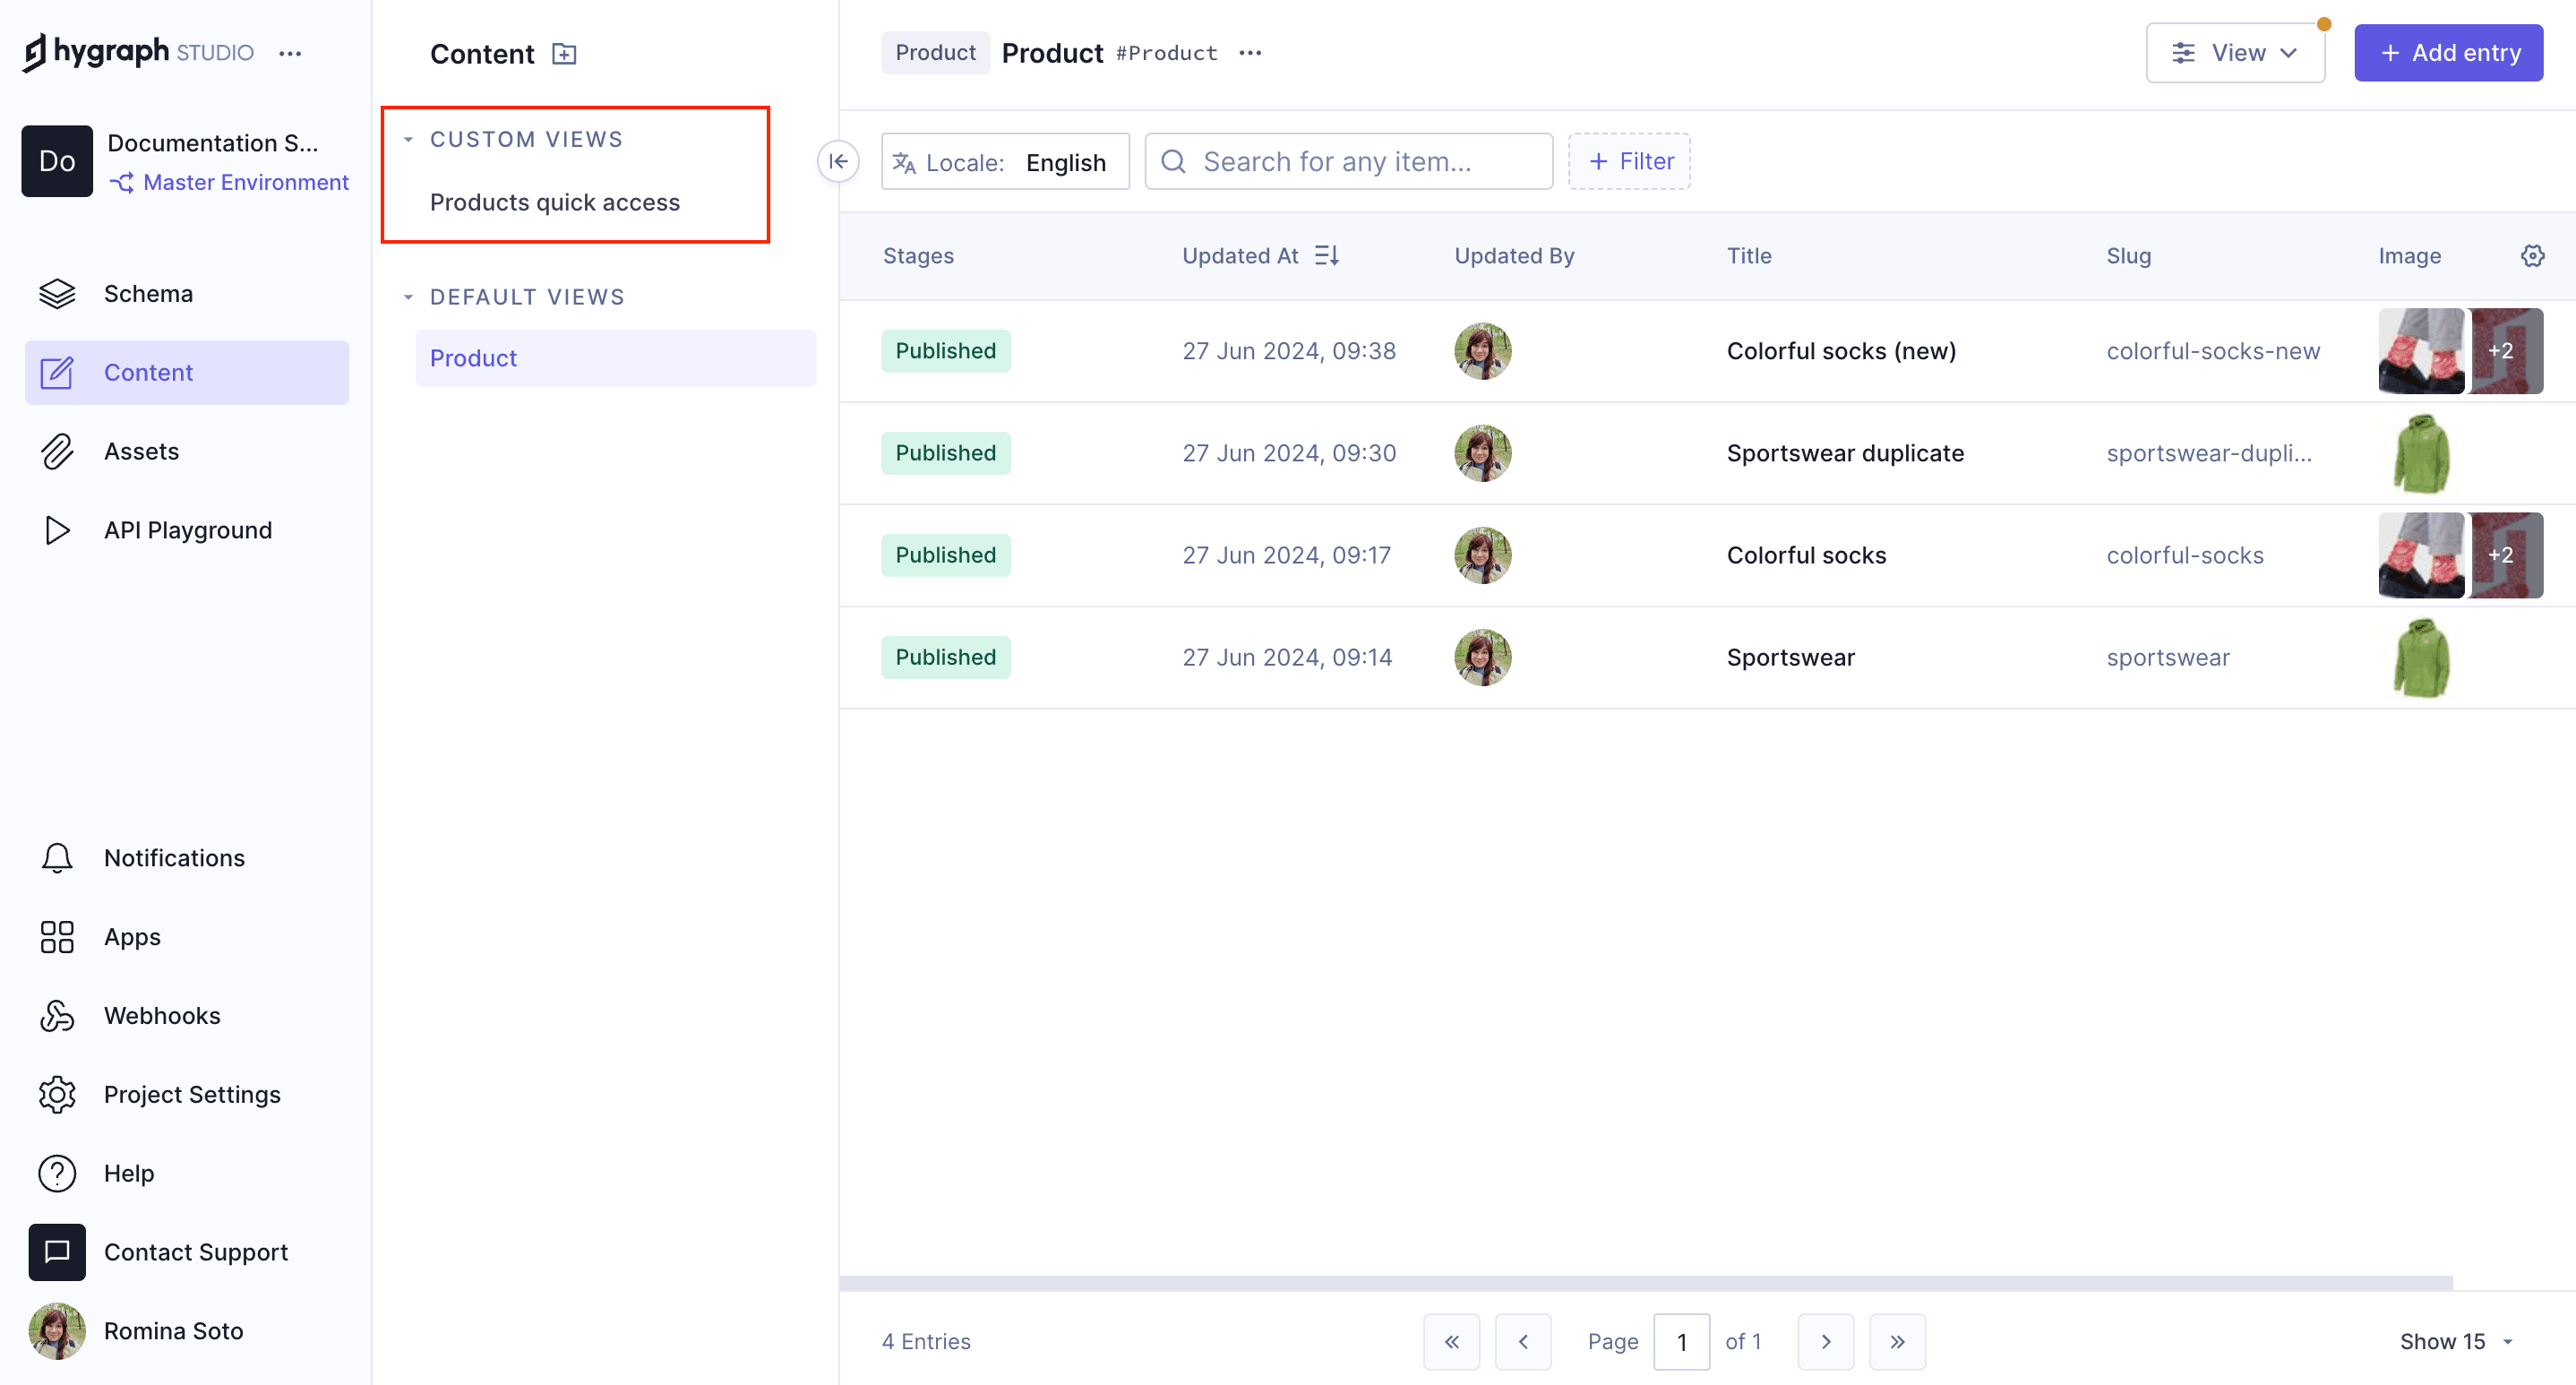
Task: Collapse the Default Views group
Action: click(x=408, y=297)
